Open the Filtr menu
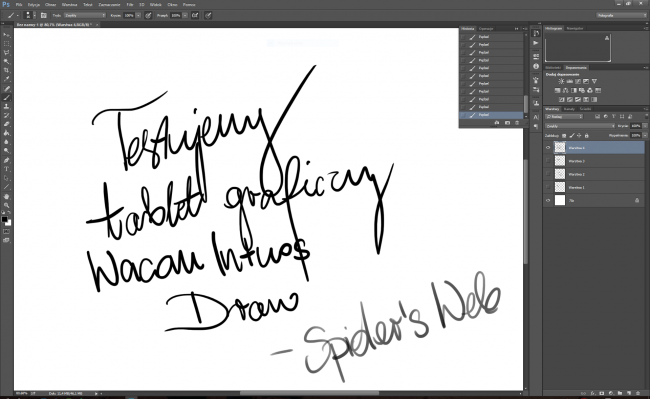The height and width of the screenshot is (399, 650). (130, 5)
